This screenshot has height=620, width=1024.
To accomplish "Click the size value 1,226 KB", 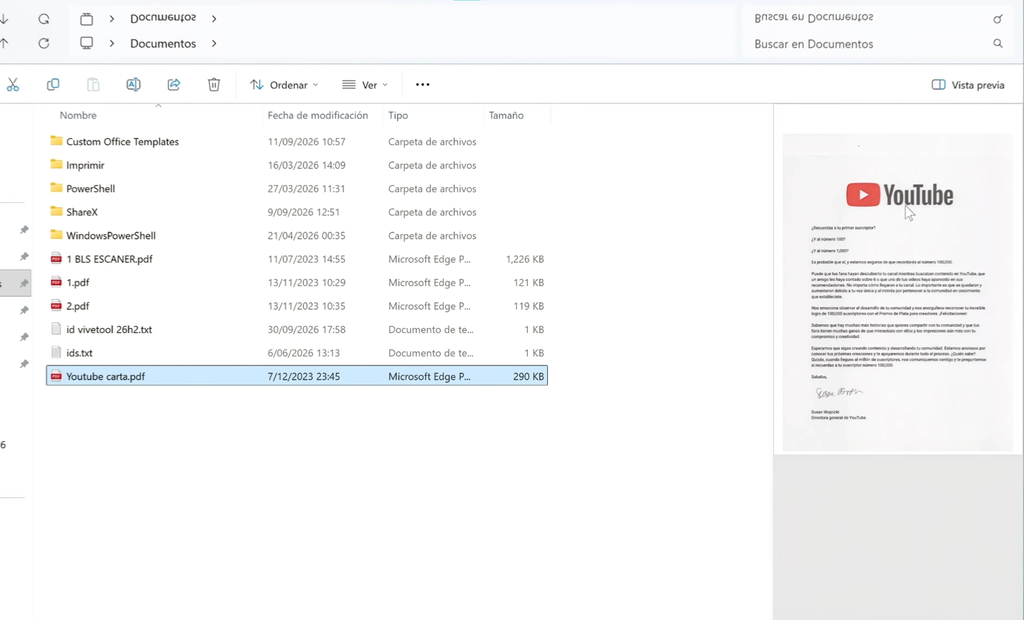I will click(x=525, y=259).
